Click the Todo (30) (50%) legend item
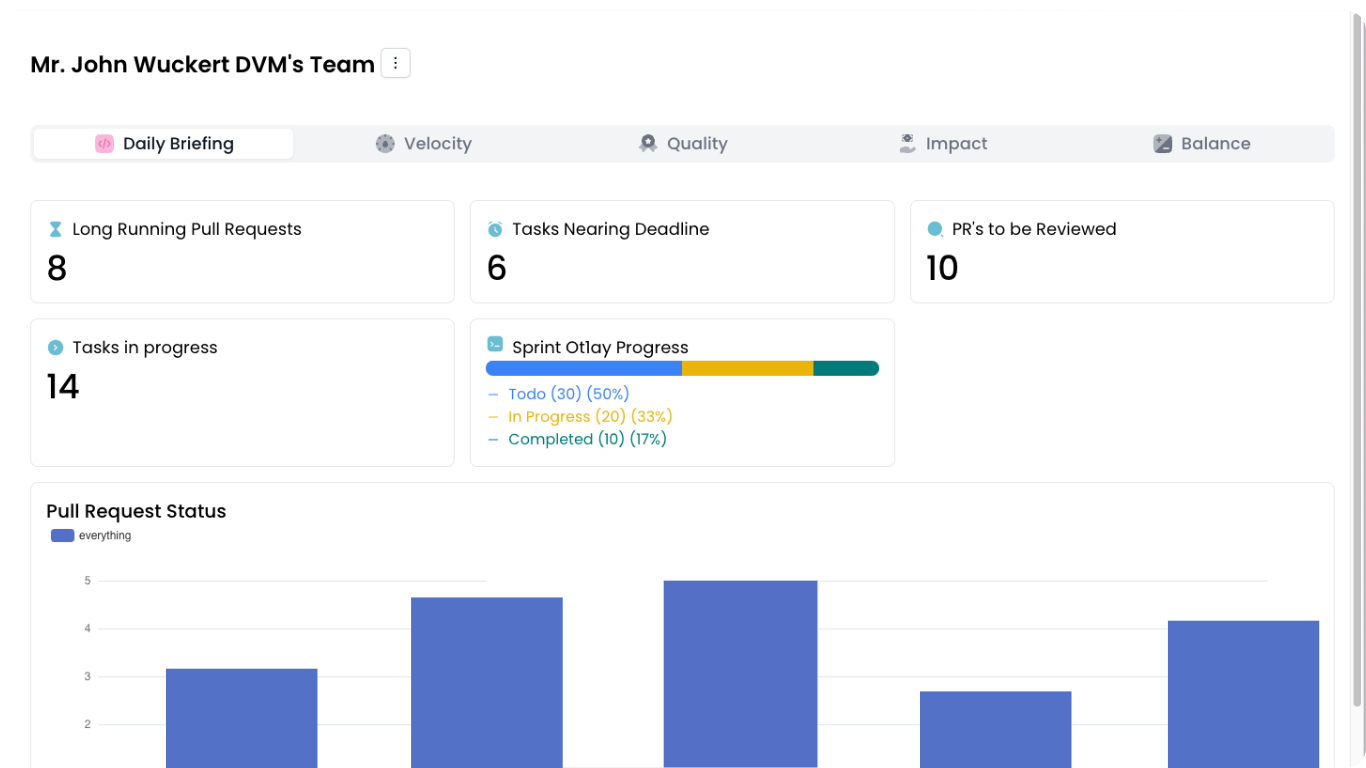This screenshot has height=768, width=1366. point(568,394)
